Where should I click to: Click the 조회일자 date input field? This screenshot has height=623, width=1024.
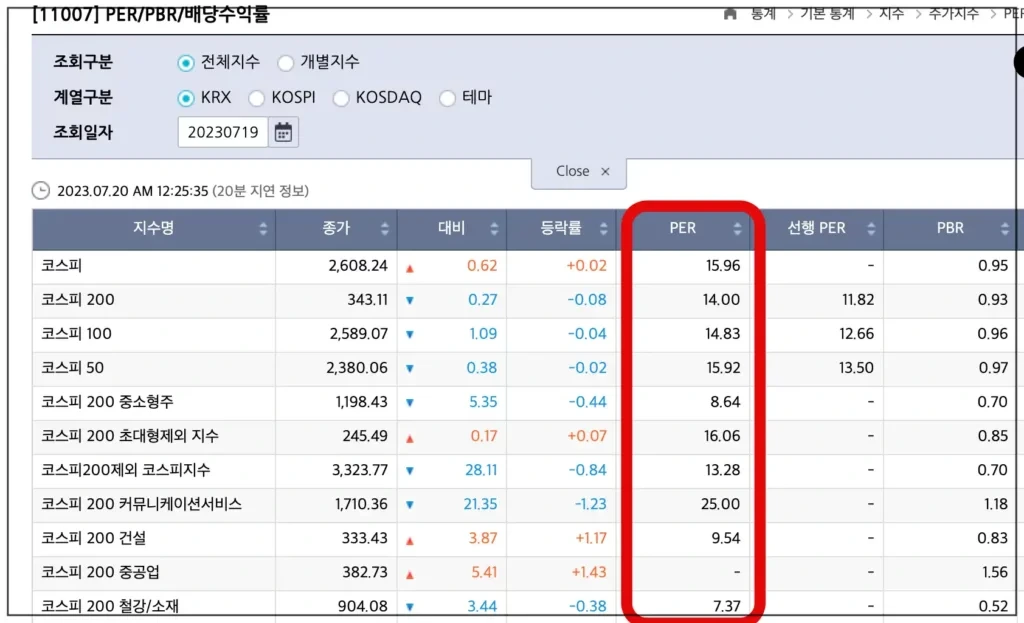pos(223,133)
